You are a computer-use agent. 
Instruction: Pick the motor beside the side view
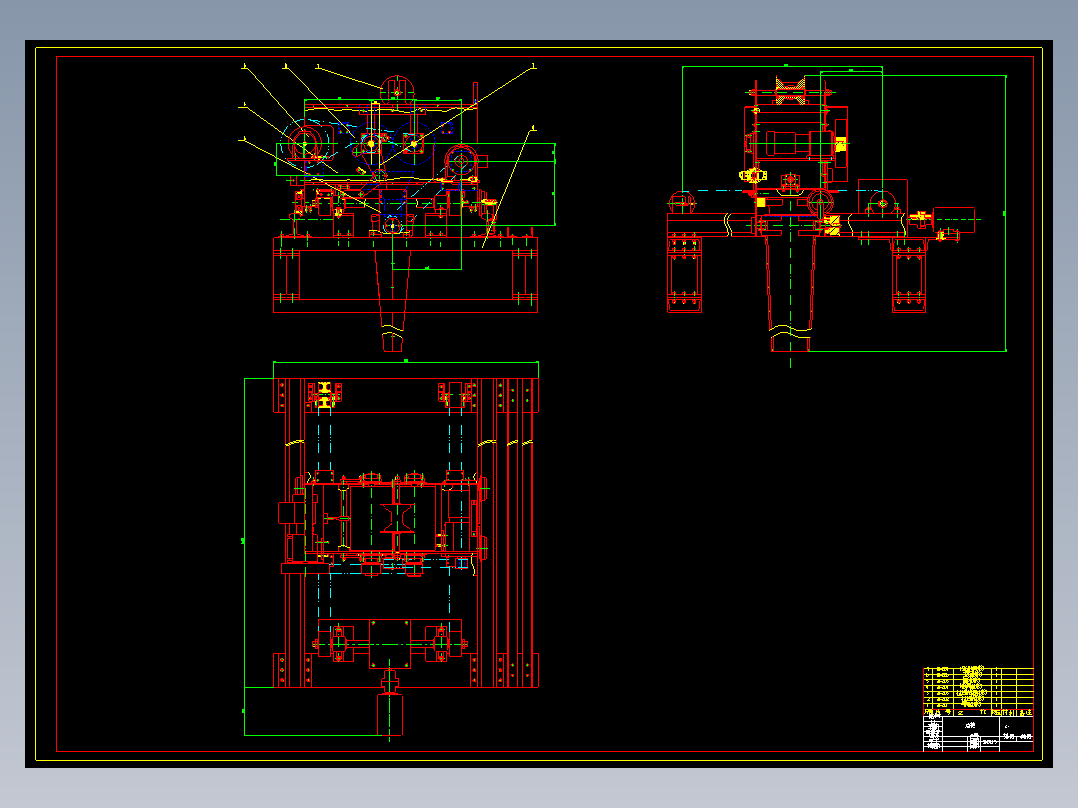(x=954, y=220)
